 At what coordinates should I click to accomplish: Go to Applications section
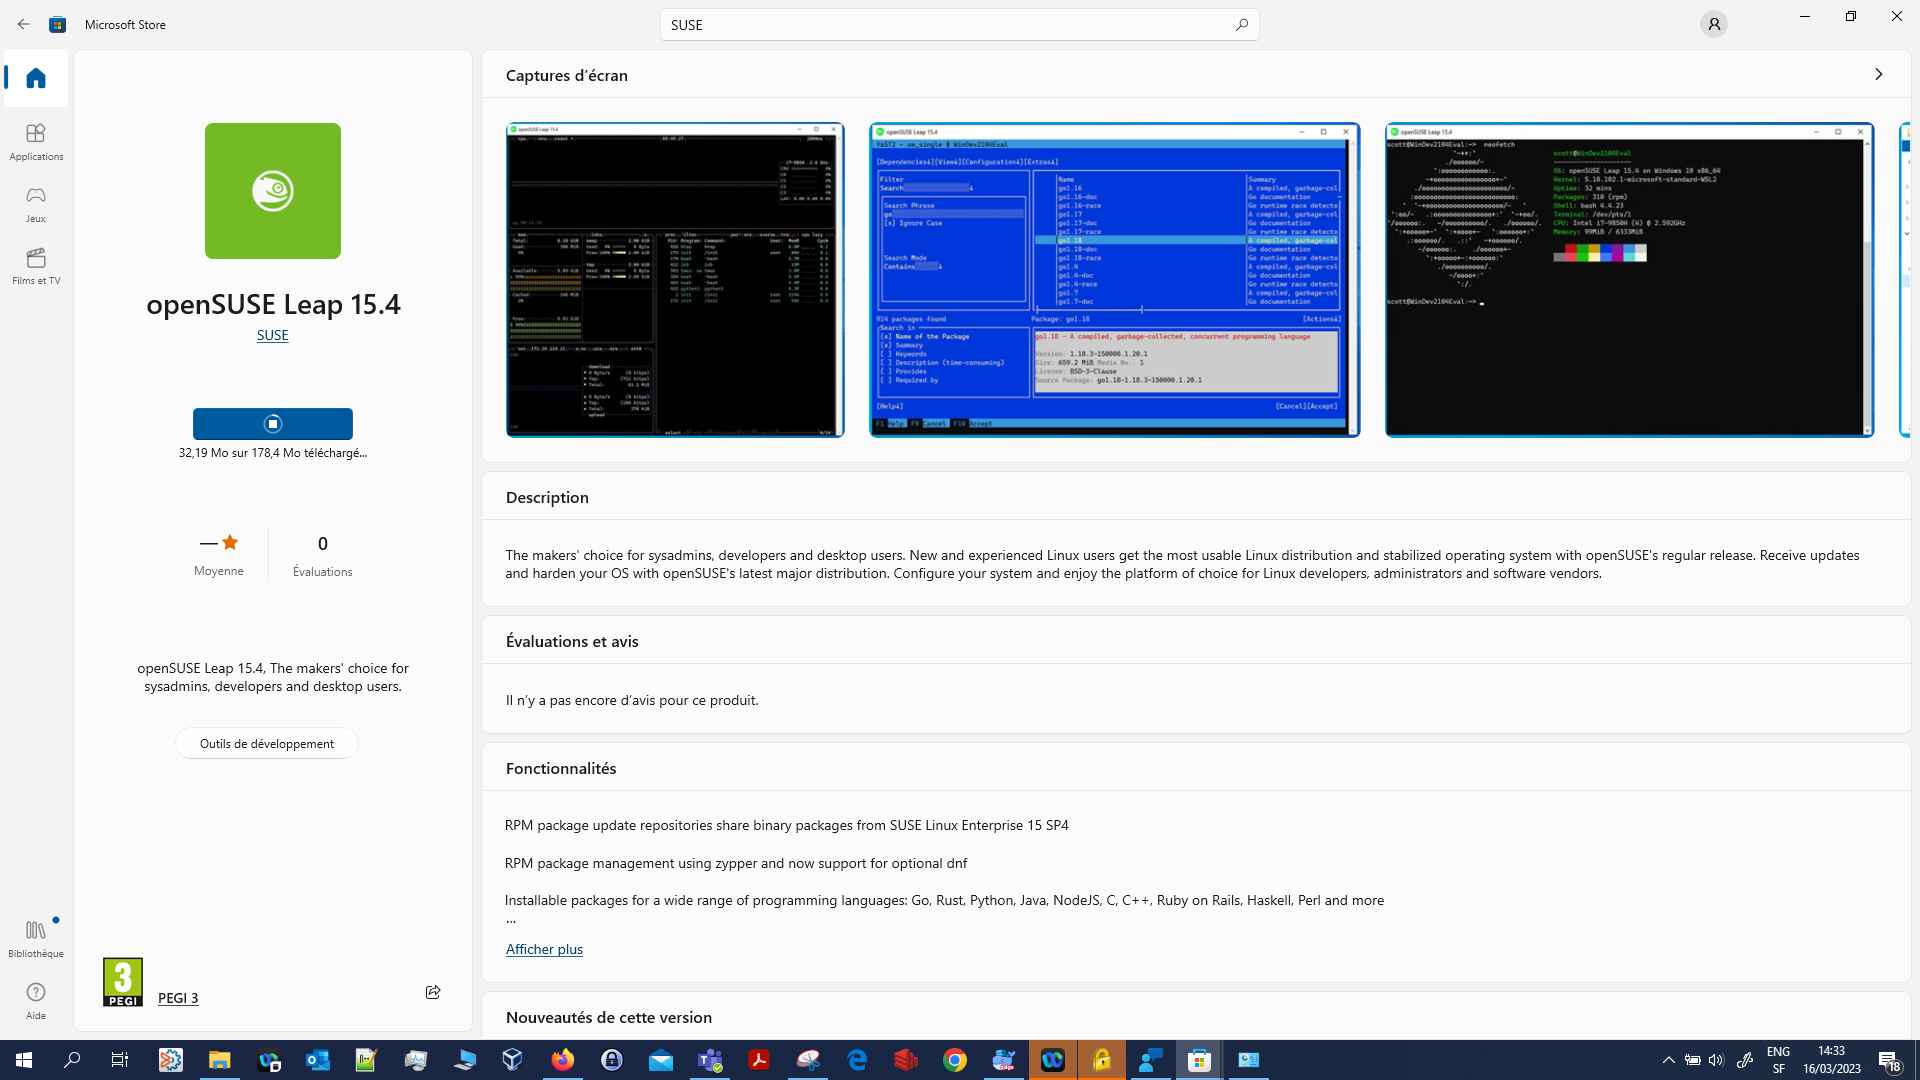click(x=36, y=141)
